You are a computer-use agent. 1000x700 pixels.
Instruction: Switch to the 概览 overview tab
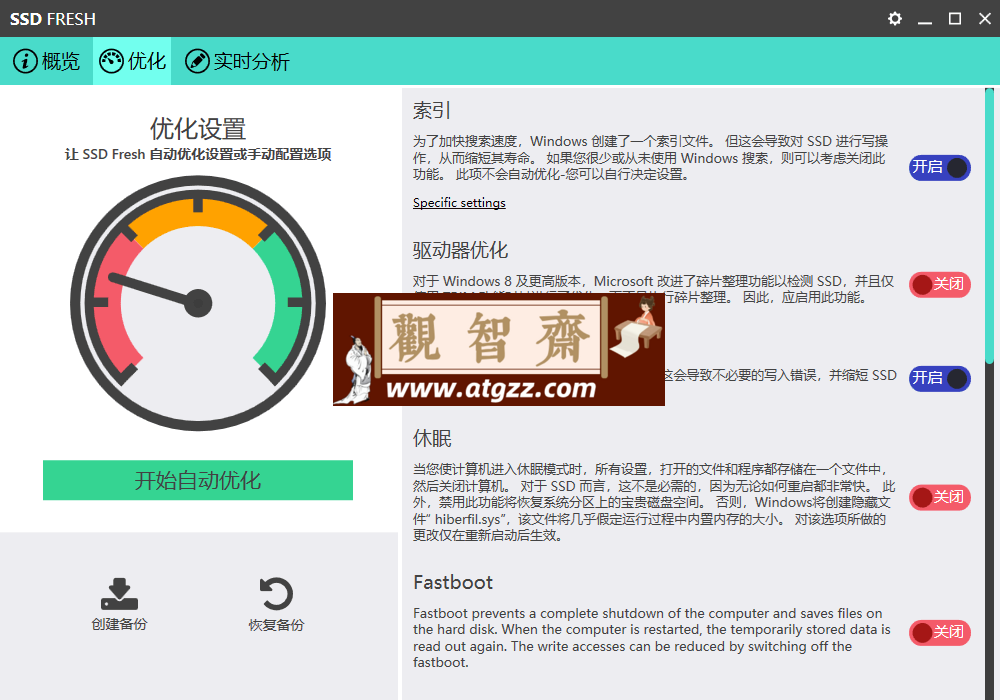(x=47, y=61)
